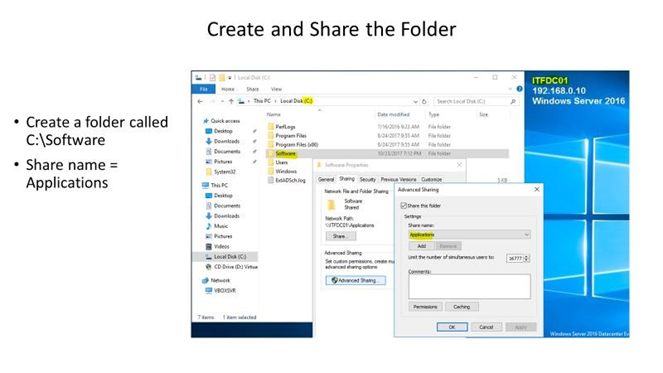Click the Caching button
The height and width of the screenshot is (373, 663).
(x=462, y=307)
